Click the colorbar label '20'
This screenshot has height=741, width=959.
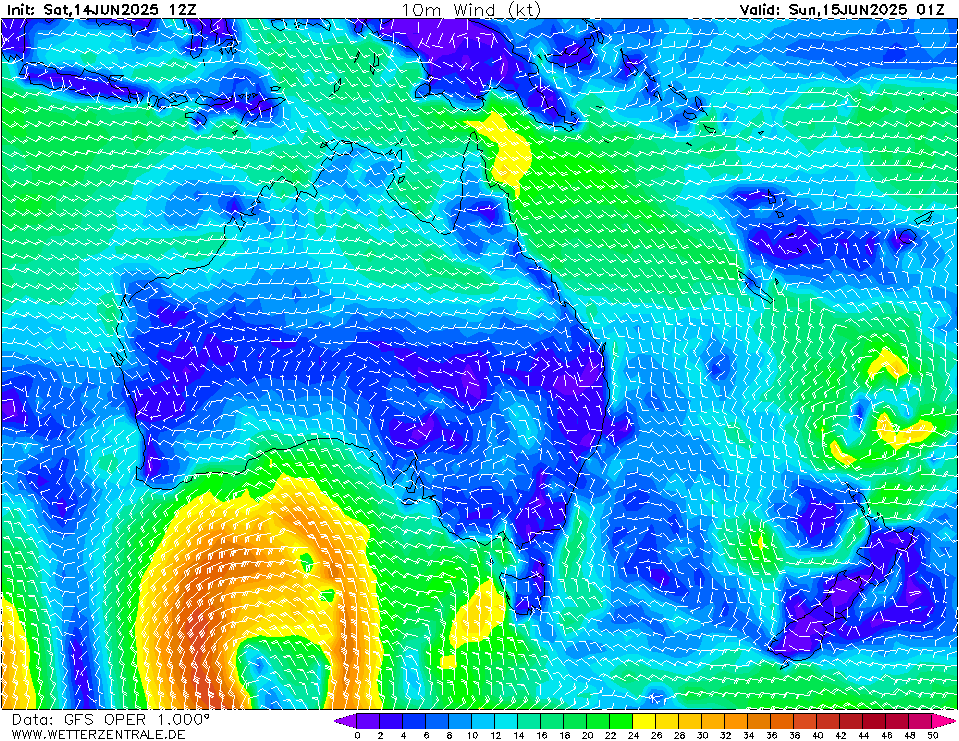[587, 735]
